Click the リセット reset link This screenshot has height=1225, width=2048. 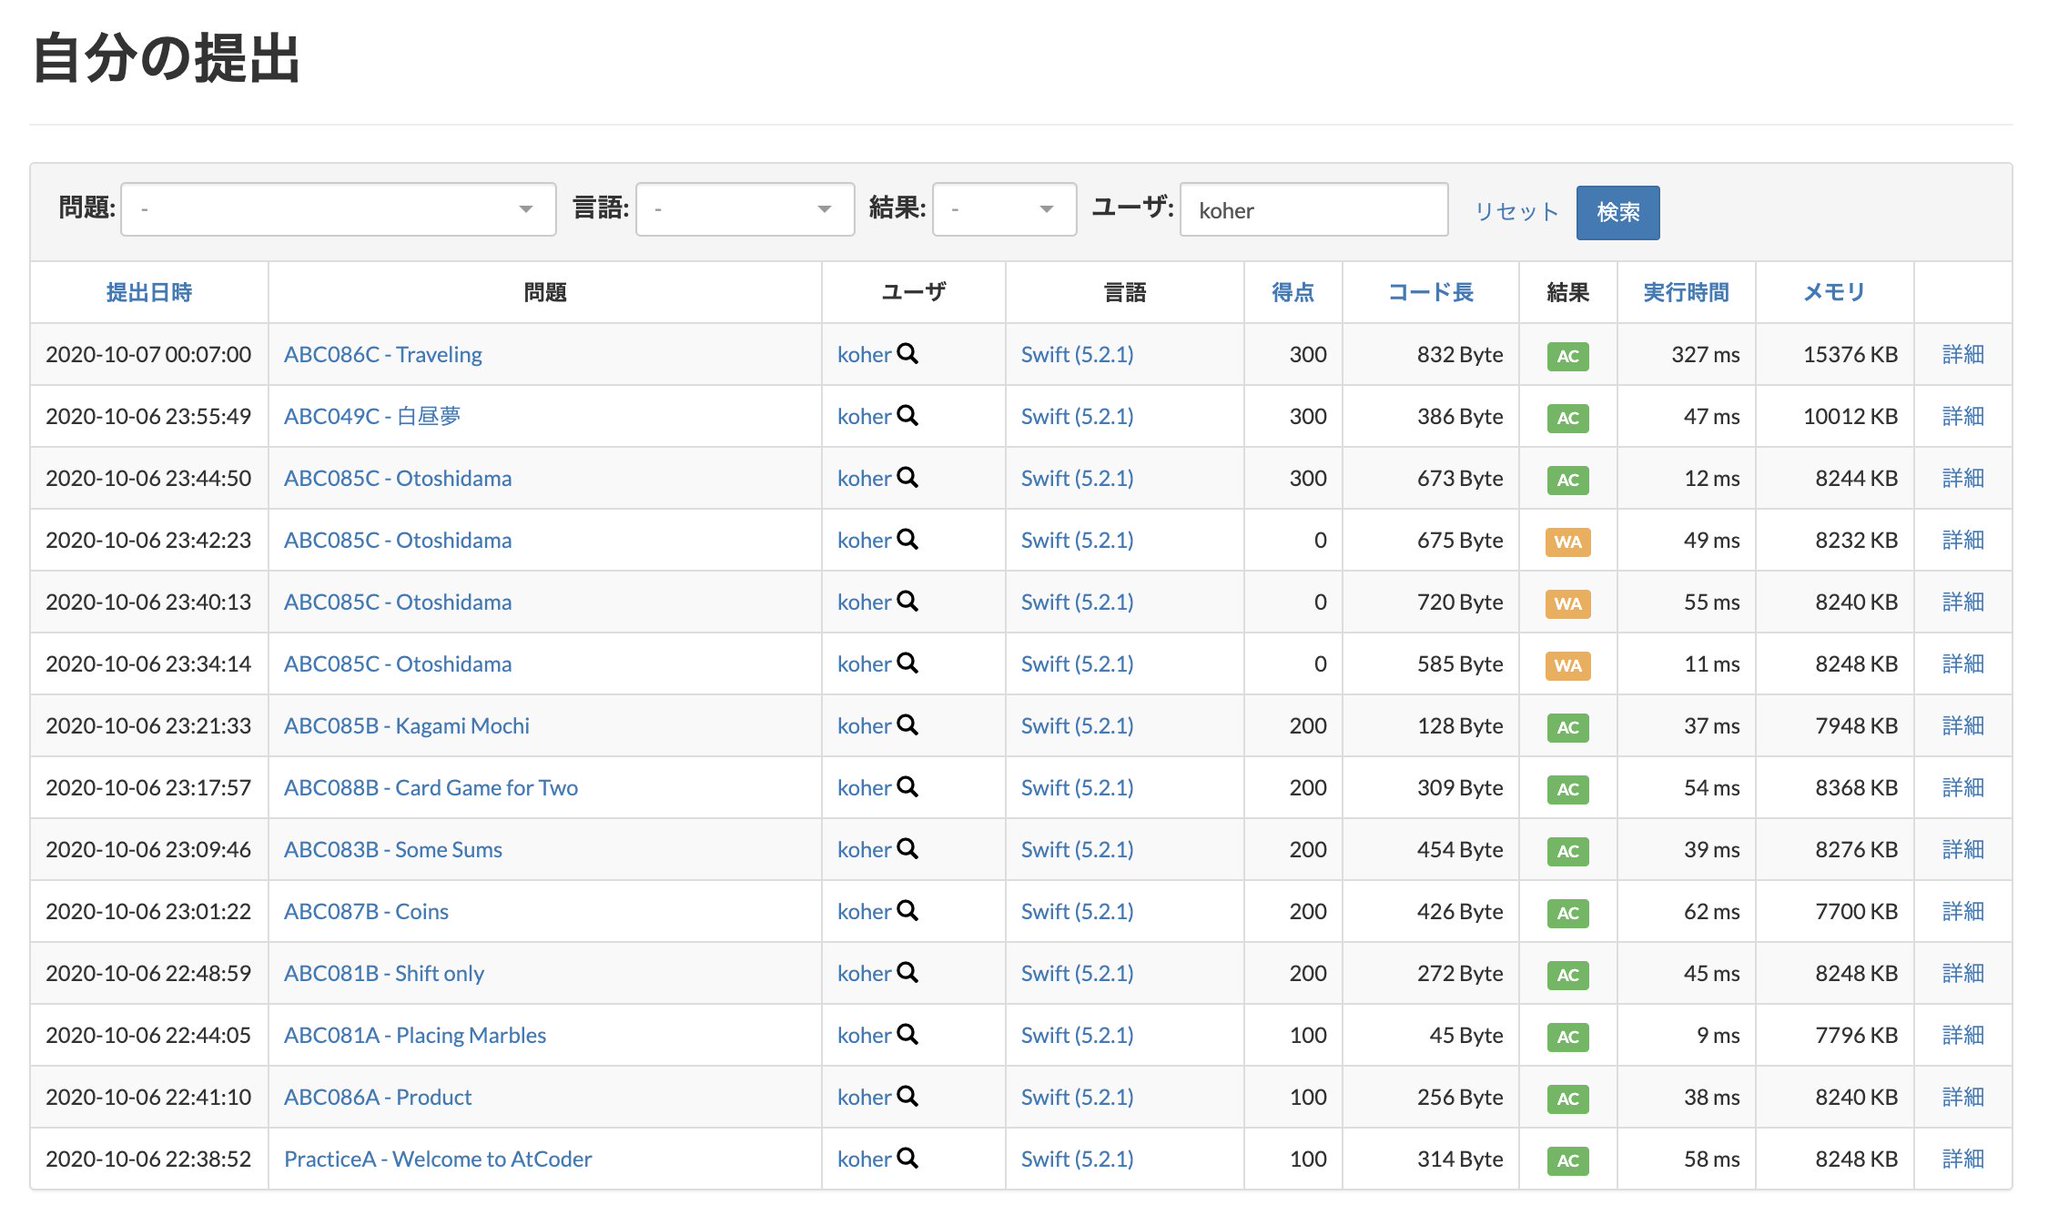(x=1516, y=212)
